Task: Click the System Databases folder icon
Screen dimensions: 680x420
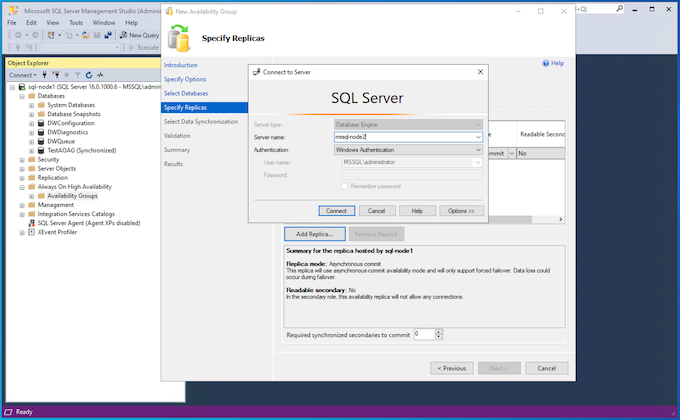Action: (41, 105)
